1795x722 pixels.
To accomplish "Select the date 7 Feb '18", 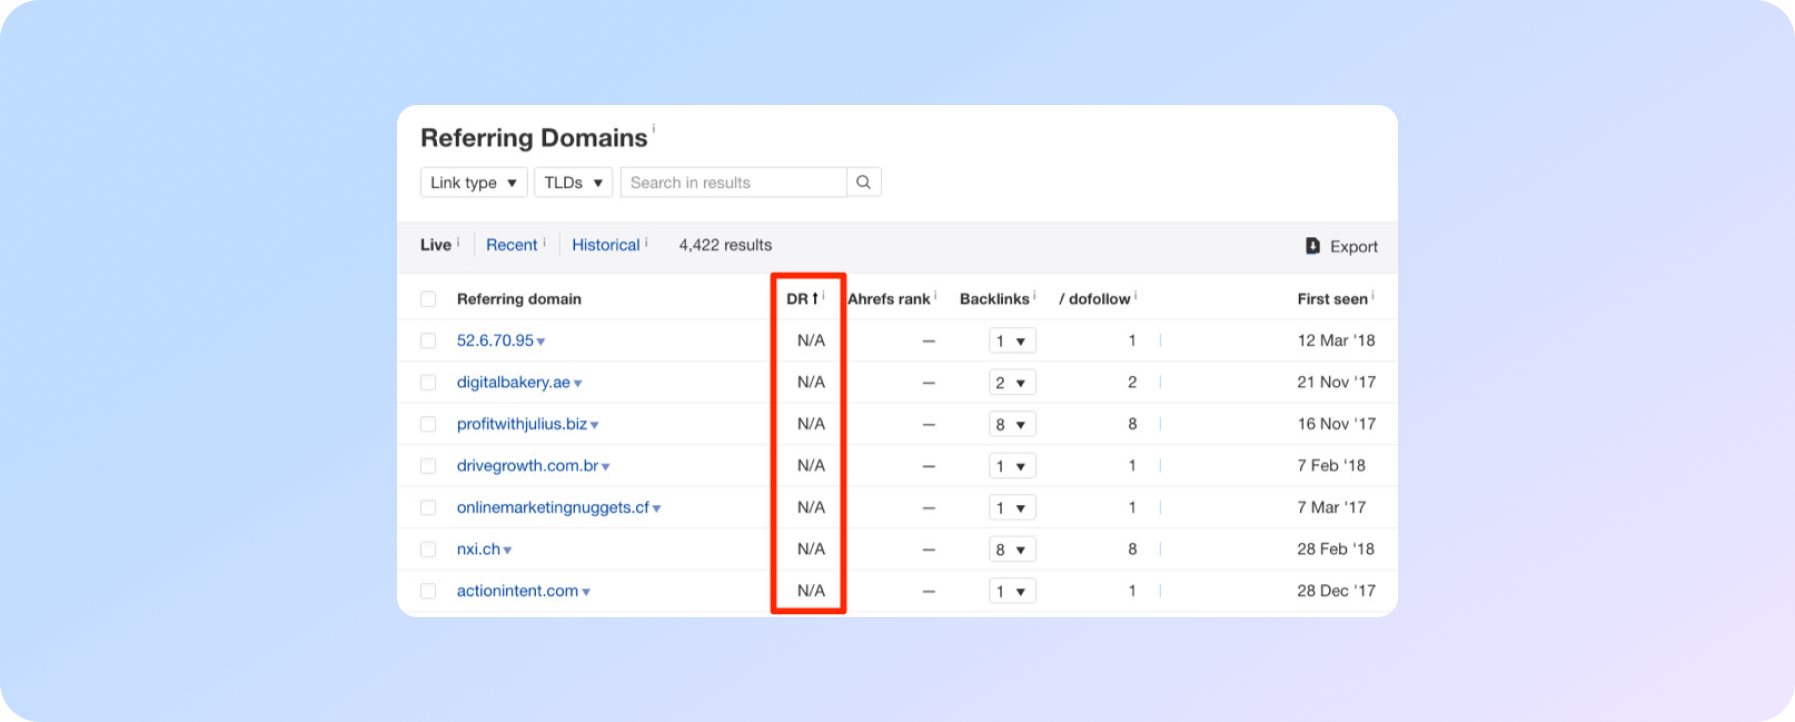I will click(1331, 466).
